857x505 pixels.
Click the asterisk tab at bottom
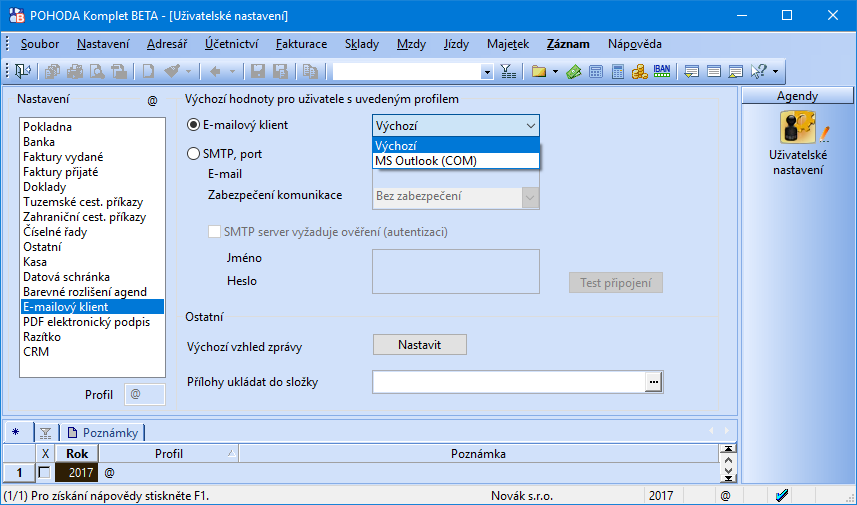[x=16, y=433]
